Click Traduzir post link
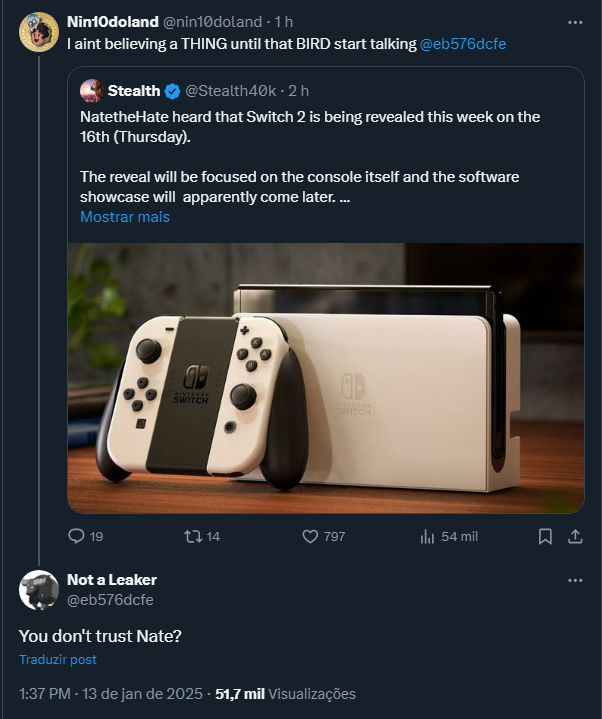 pyautogui.click(x=58, y=659)
